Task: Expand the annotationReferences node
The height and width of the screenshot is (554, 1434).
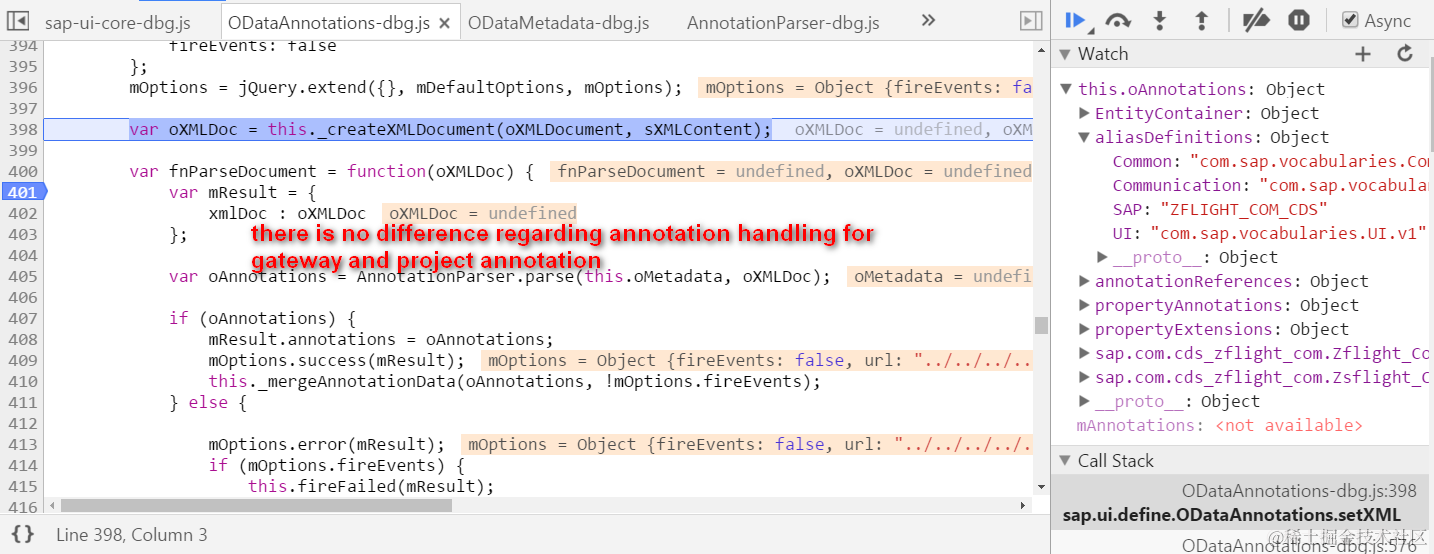Action: (1084, 281)
